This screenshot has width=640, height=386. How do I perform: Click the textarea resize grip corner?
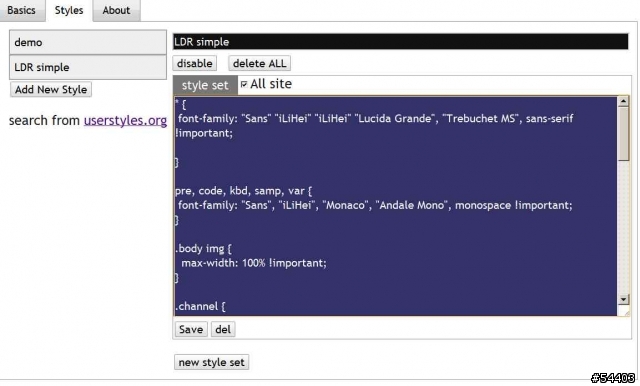626,312
